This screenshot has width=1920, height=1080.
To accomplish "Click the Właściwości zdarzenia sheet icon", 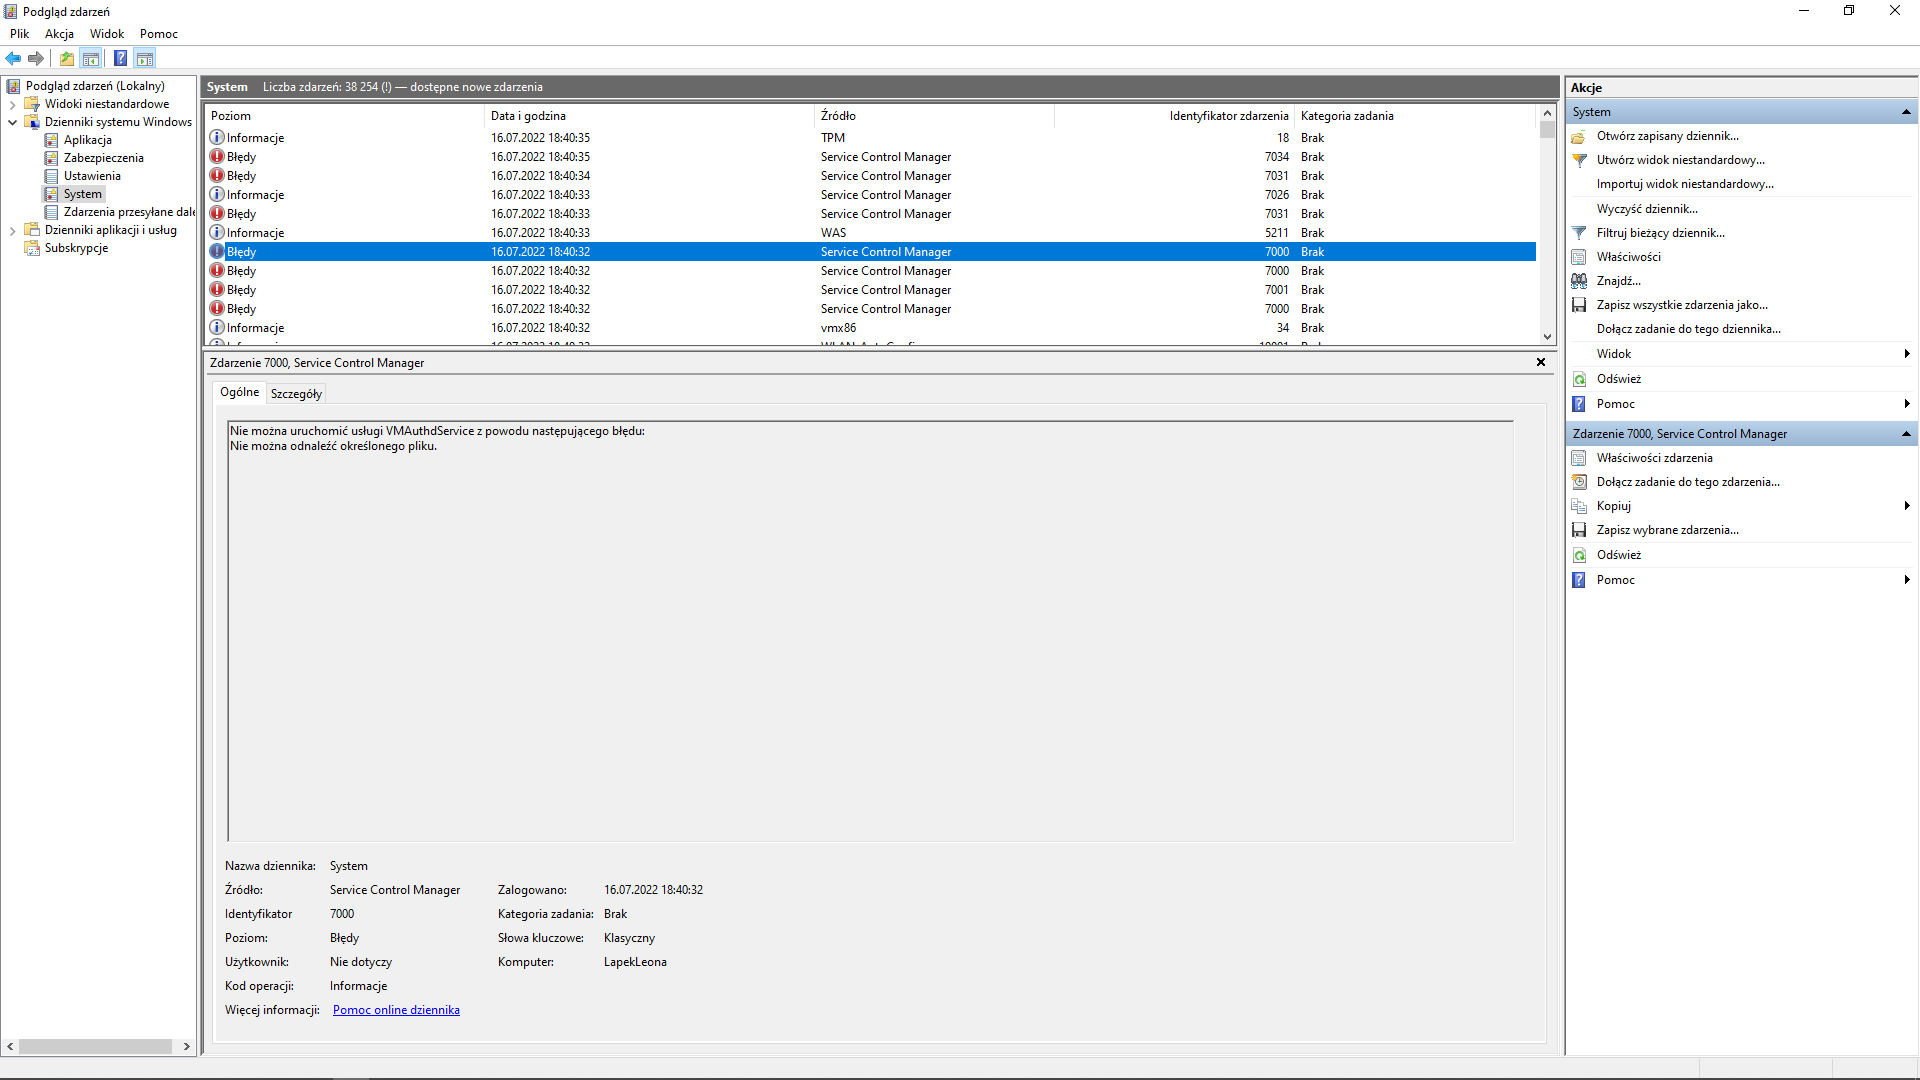I will click(x=1579, y=458).
